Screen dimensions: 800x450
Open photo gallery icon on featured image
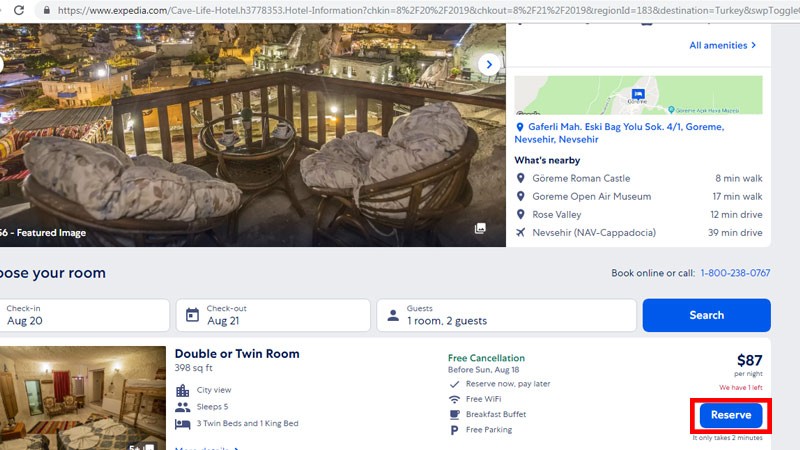click(x=480, y=228)
